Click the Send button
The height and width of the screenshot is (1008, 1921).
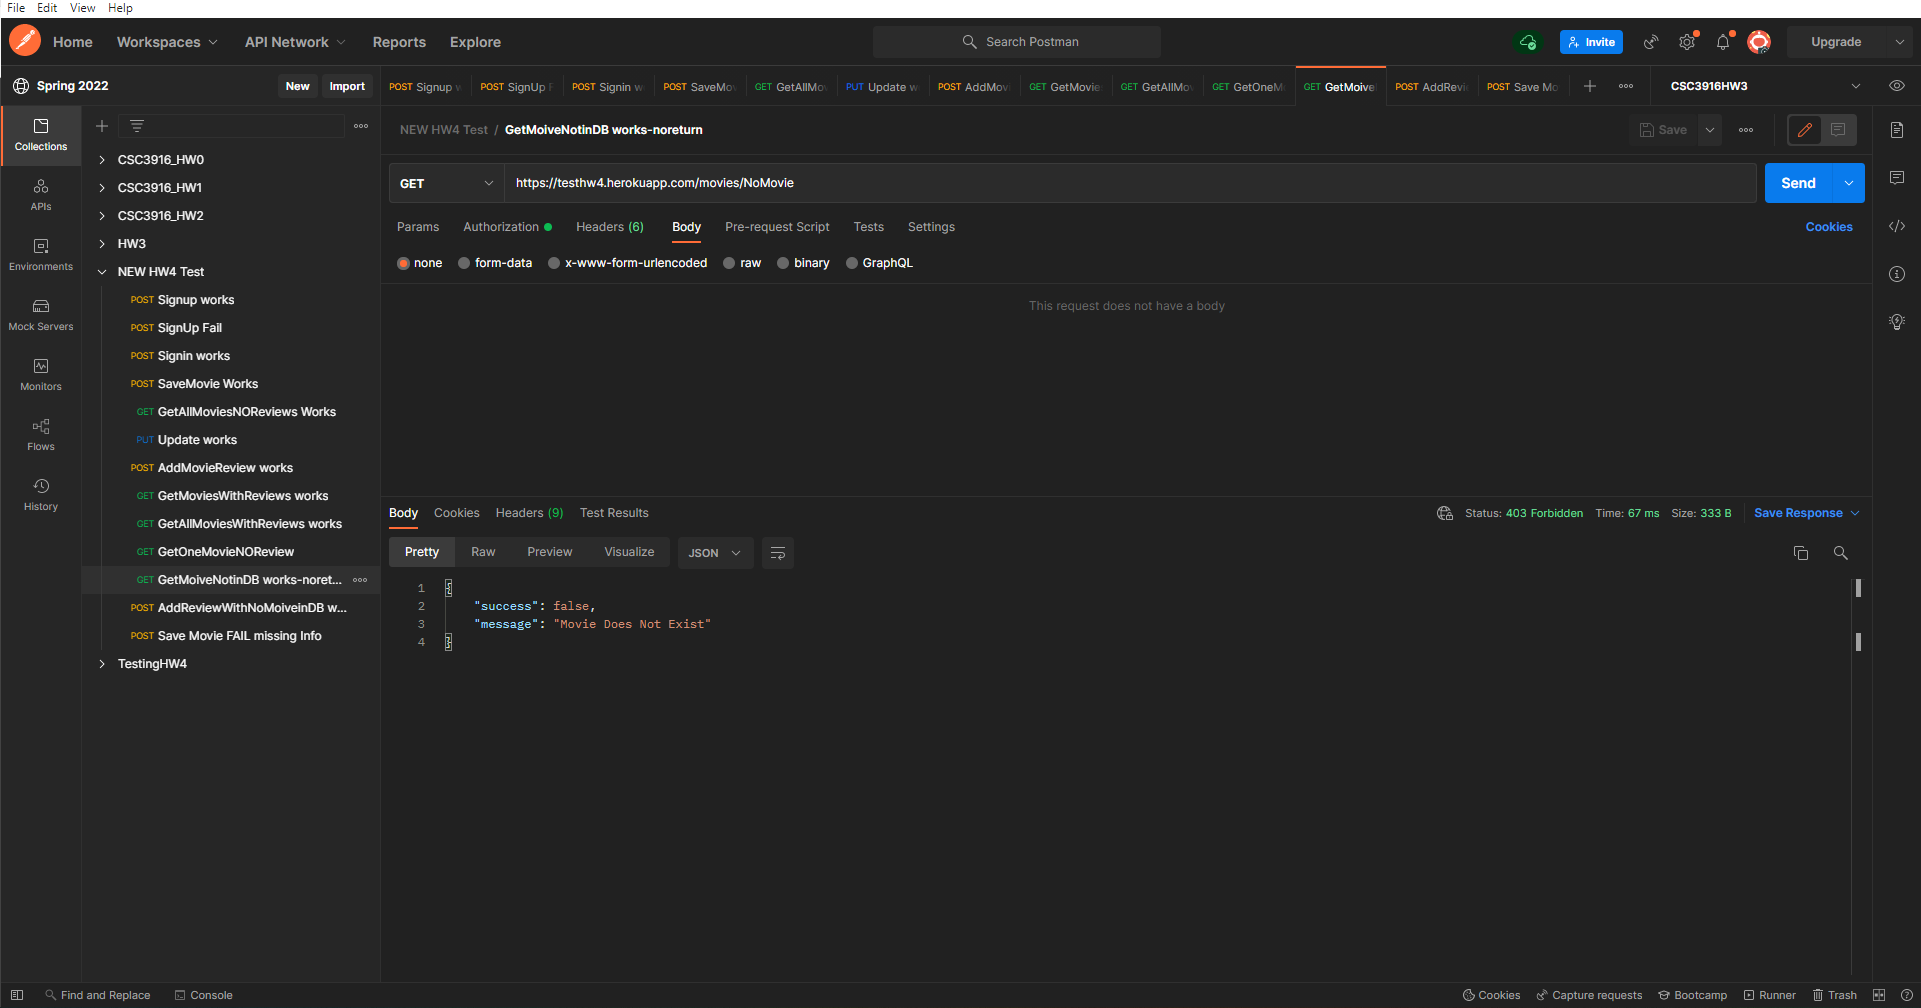(x=1798, y=183)
